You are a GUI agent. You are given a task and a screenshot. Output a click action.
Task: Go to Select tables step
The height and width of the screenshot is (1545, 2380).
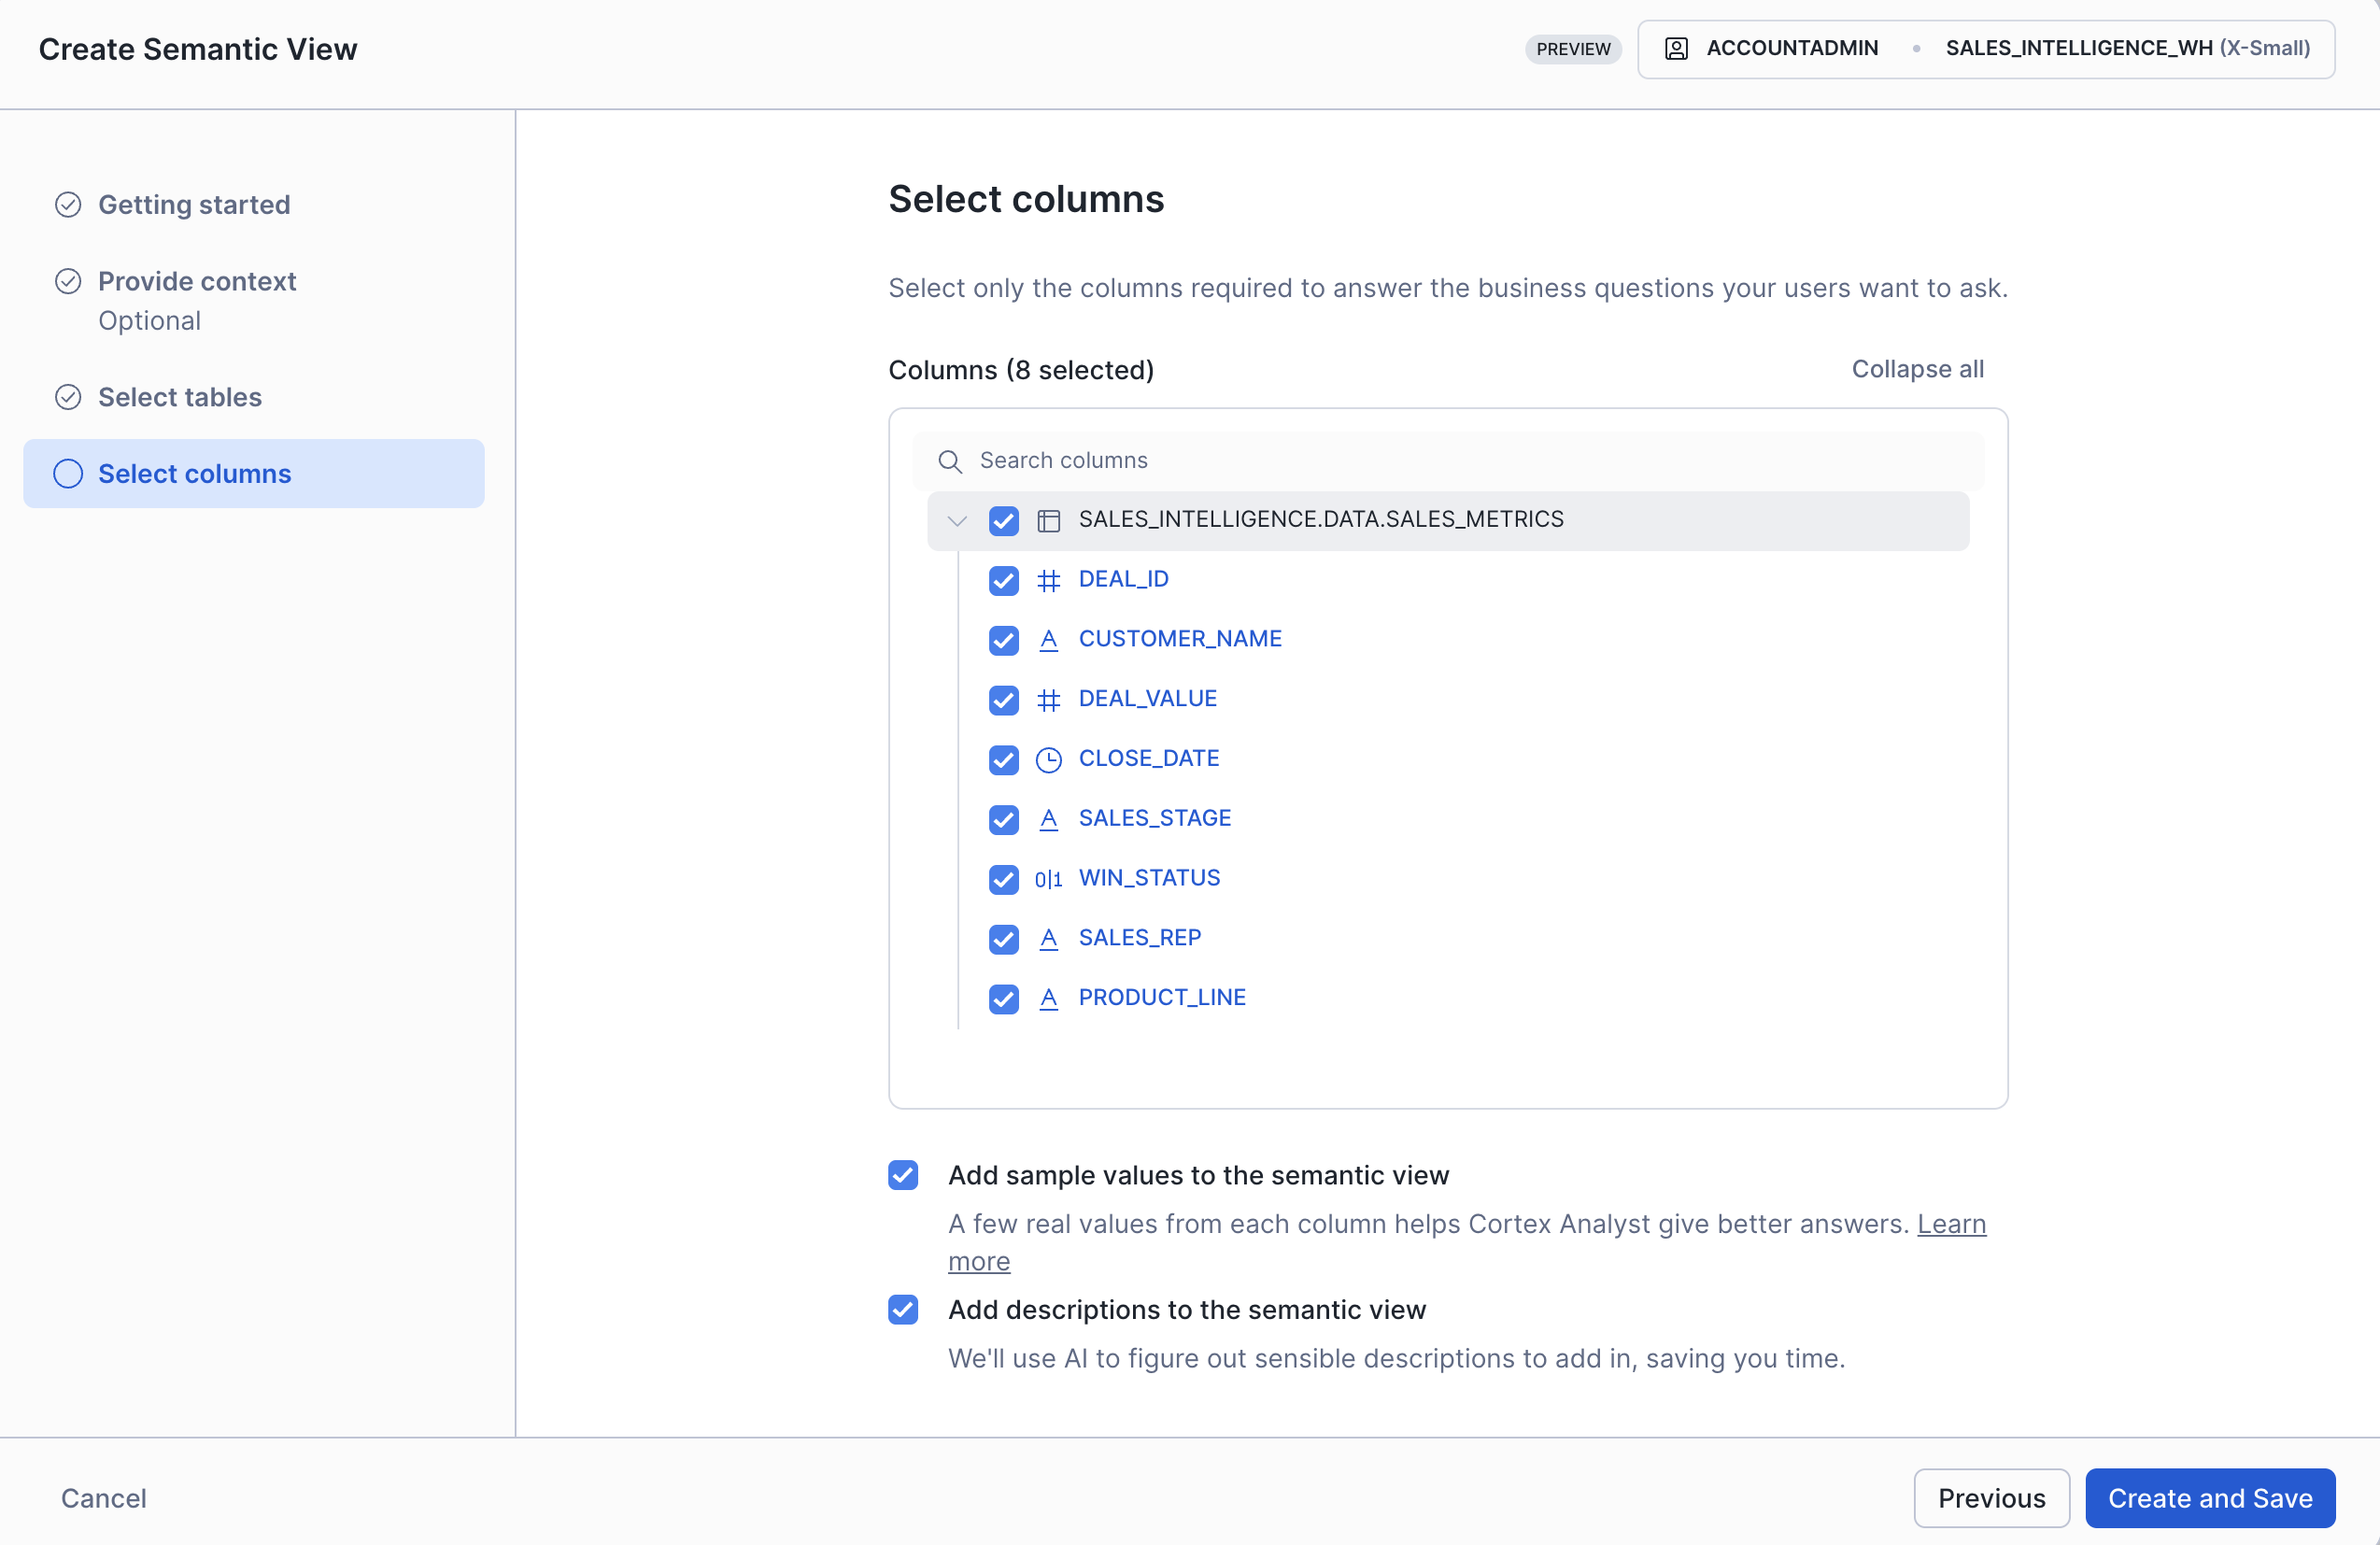click(x=180, y=397)
